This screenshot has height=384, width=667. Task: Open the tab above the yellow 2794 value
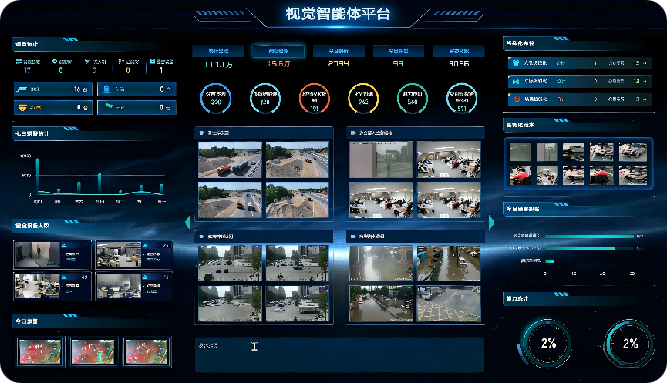coord(339,51)
